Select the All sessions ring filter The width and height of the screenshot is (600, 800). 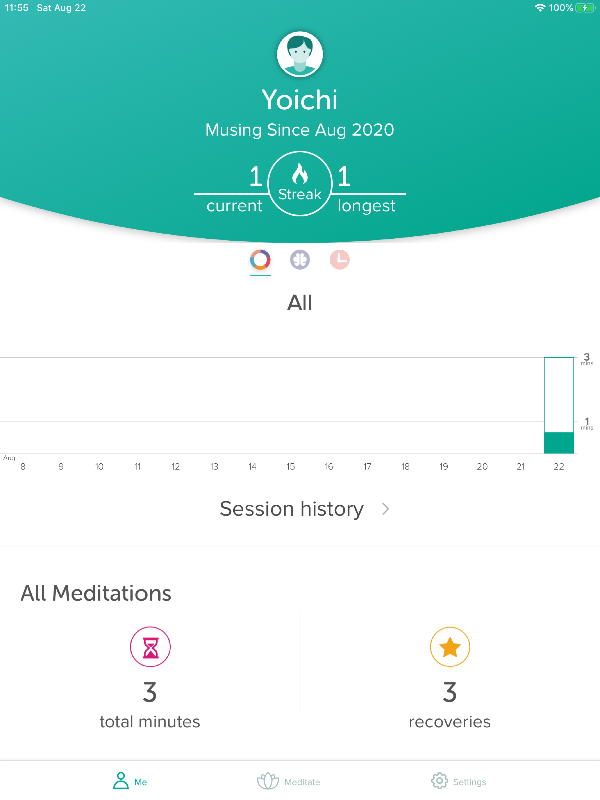(260, 260)
